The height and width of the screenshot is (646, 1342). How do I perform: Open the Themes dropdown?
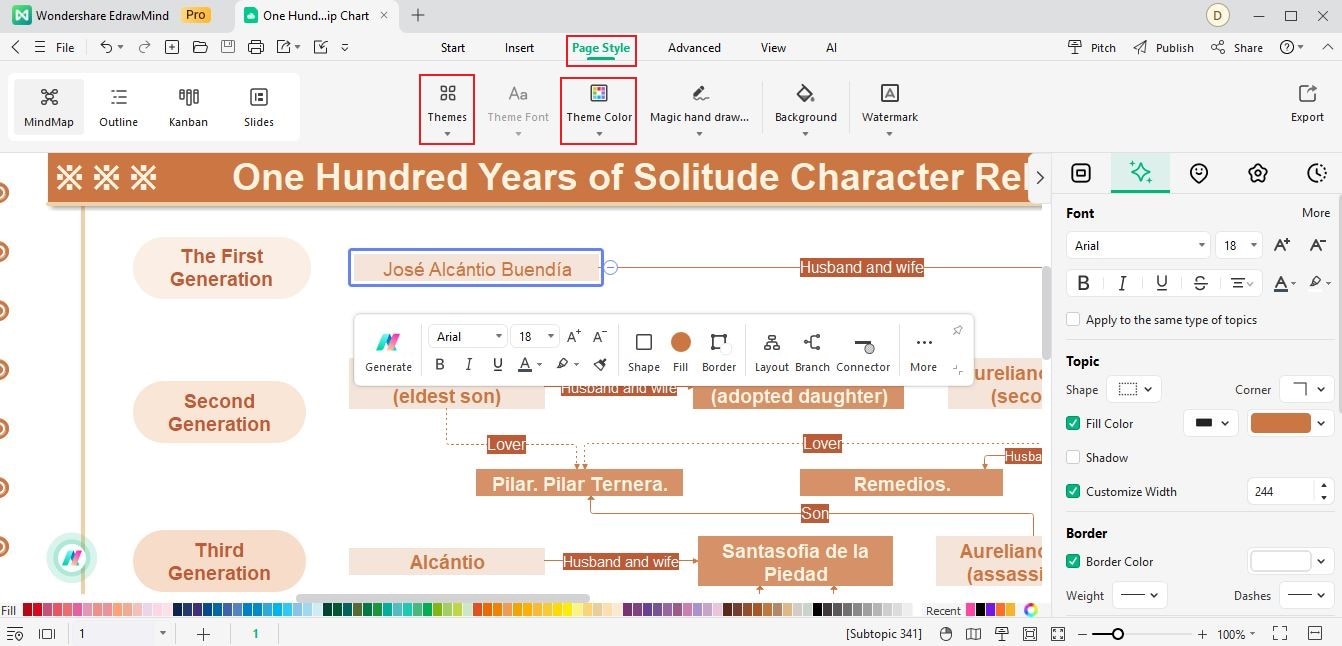447,109
